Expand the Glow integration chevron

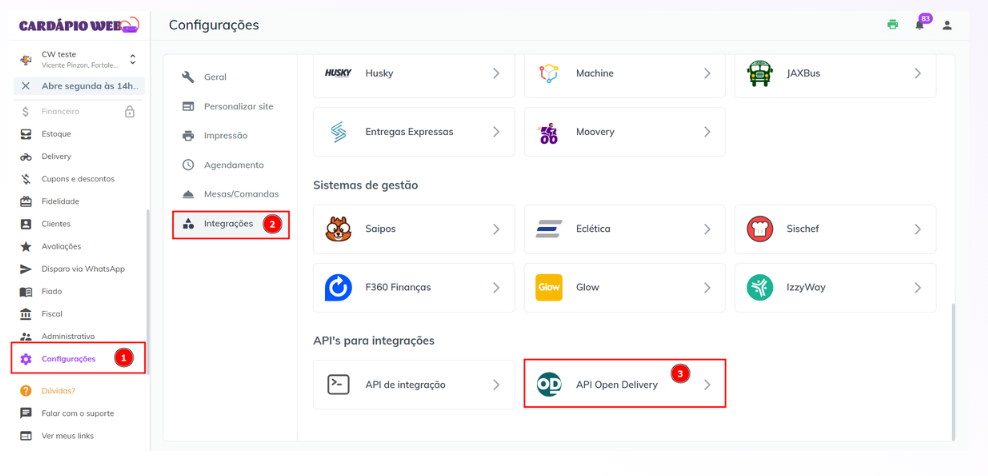(x=707, y=287)
